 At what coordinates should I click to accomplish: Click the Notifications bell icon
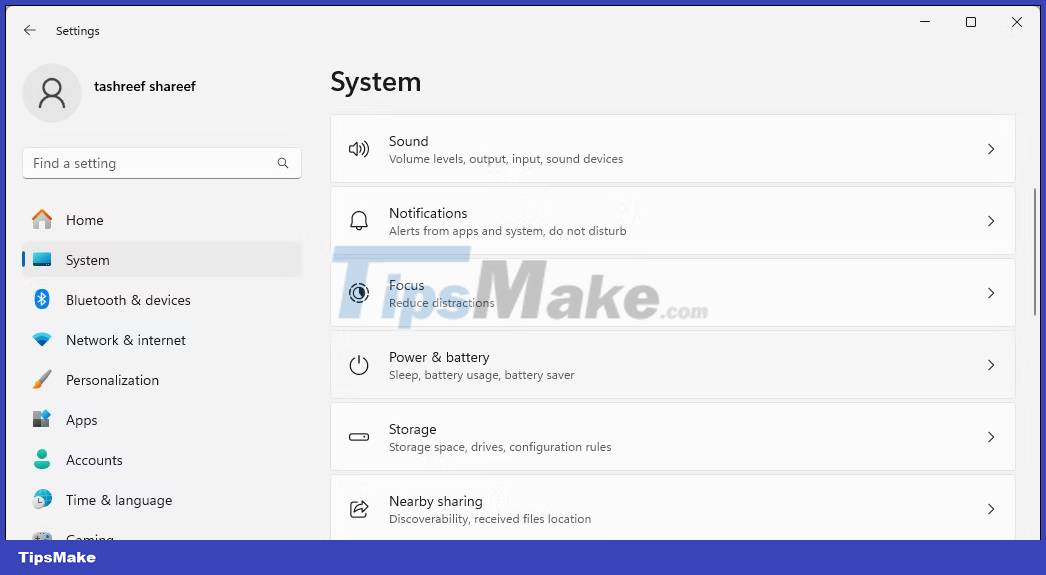pyautogui.click(x=359, y=221)
